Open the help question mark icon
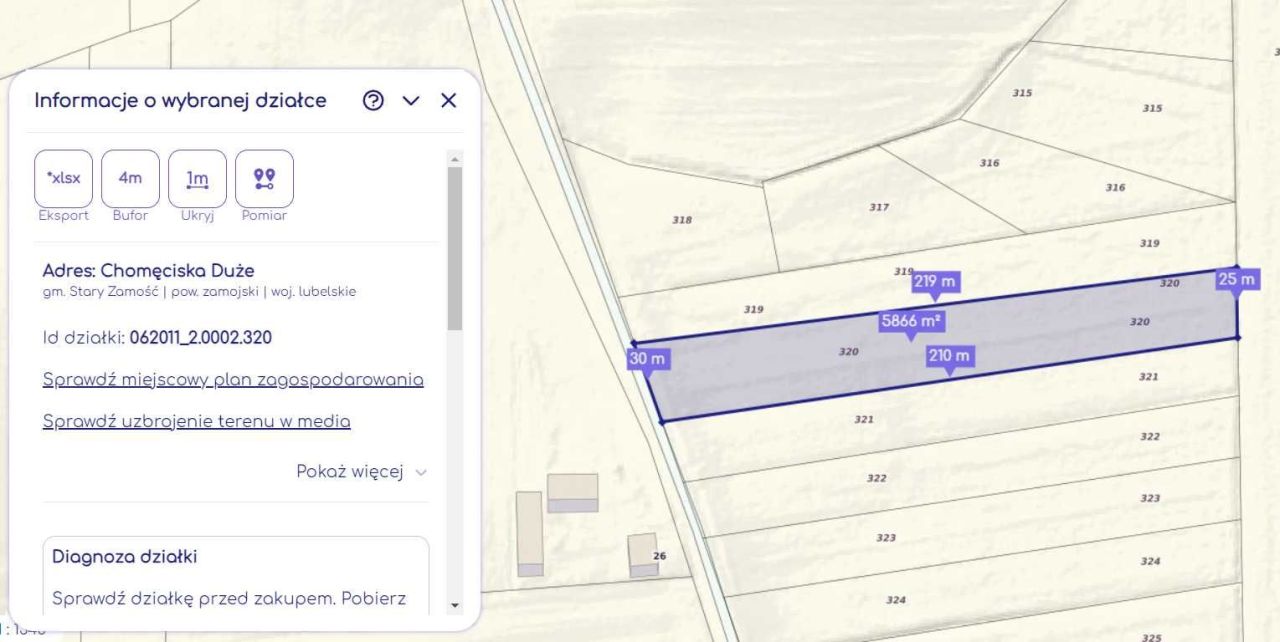1280x642 pixels. (373, 101)
